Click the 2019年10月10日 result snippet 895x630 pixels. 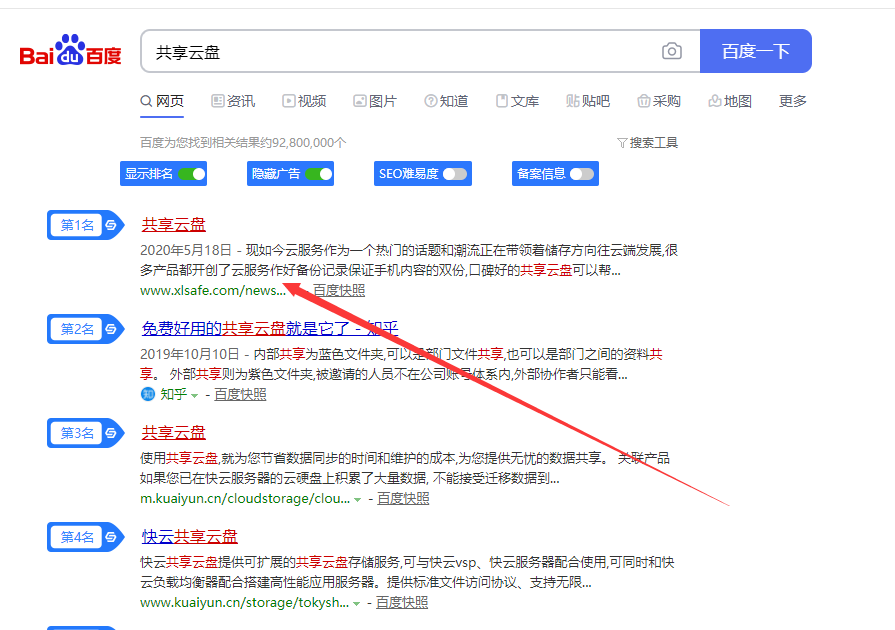pyautogui.click(x=402, y=364)
